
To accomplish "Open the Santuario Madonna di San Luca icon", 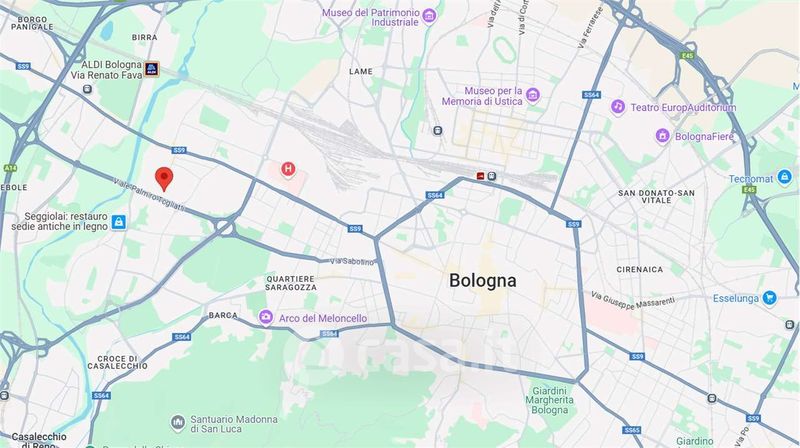I will pyautogui.click(x=178, y=423).
